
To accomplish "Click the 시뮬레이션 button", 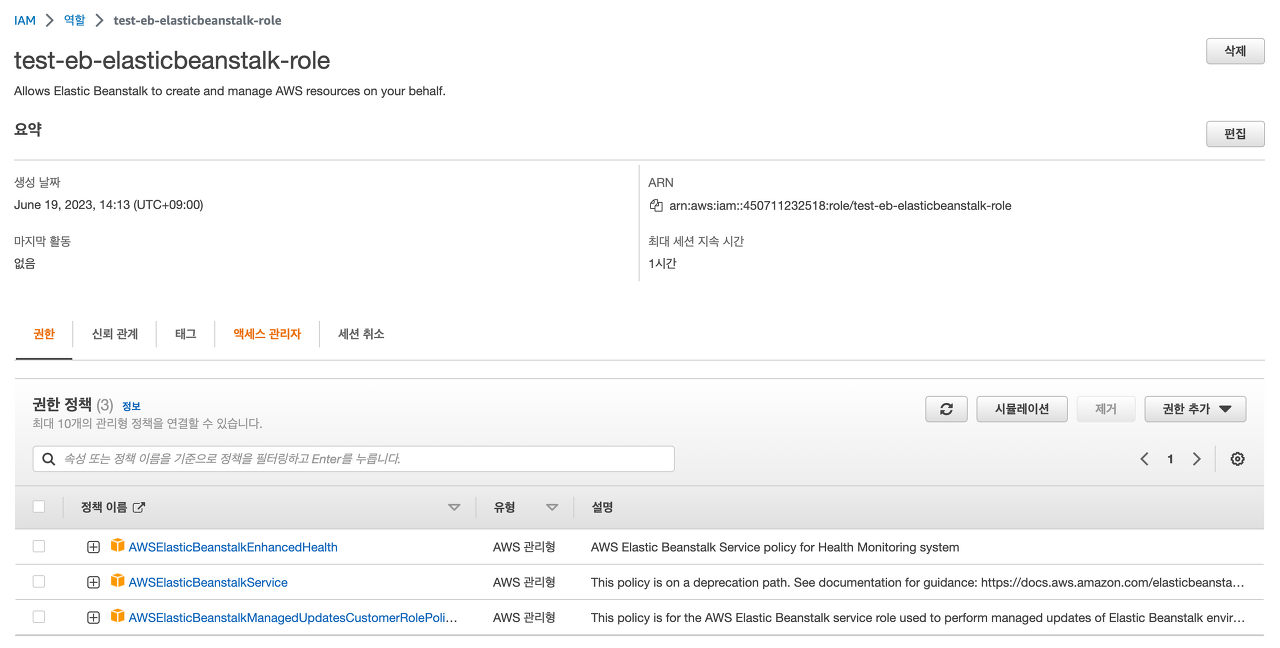I will coord(1022,409).
